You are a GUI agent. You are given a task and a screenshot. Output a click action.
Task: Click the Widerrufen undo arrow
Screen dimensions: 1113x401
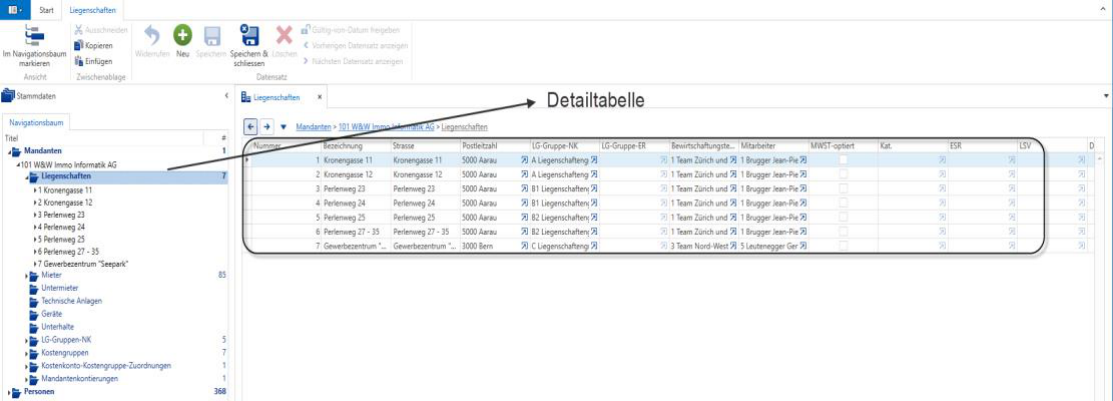pos(152,35)
